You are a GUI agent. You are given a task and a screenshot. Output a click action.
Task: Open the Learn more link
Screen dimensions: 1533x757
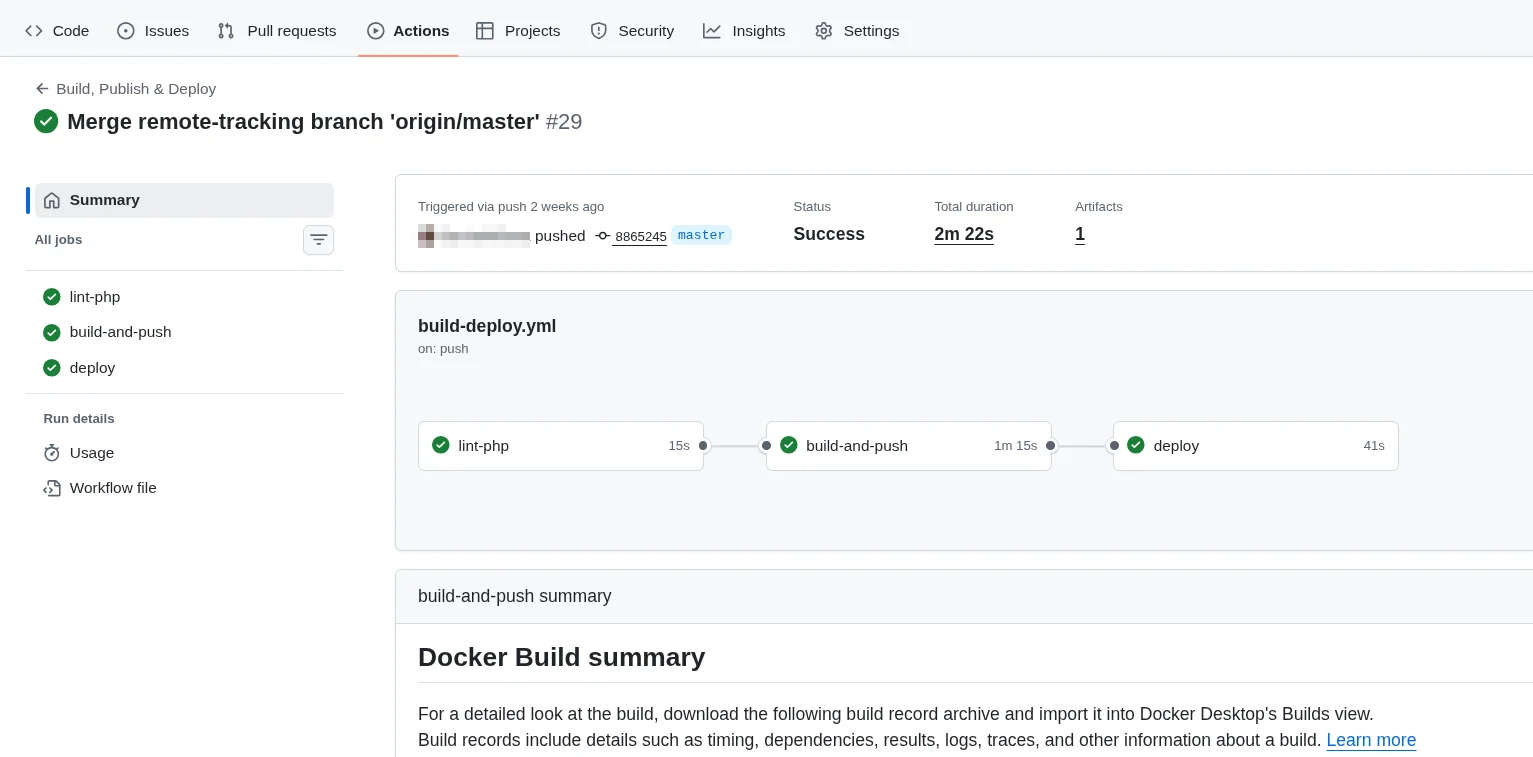1371,740
